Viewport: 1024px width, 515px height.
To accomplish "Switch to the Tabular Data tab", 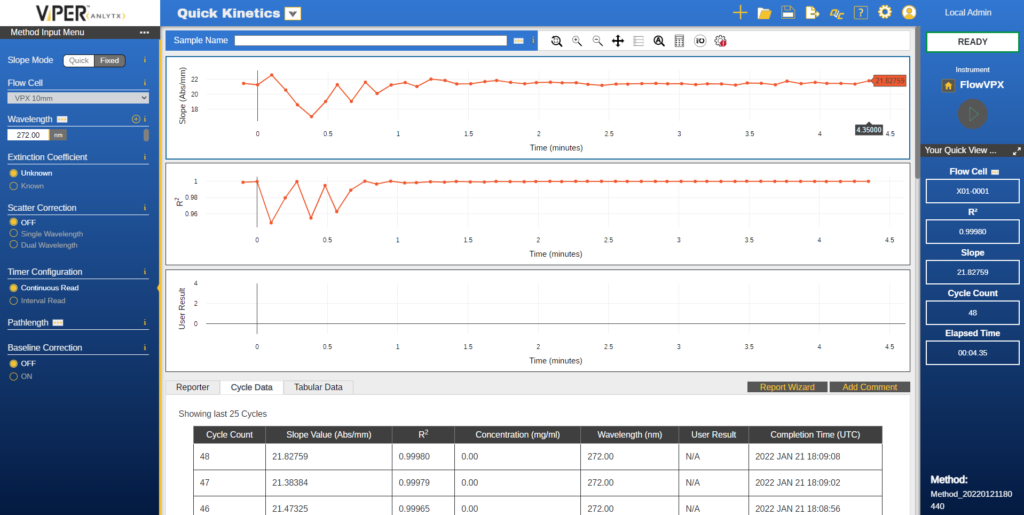I will pos(318,387).
